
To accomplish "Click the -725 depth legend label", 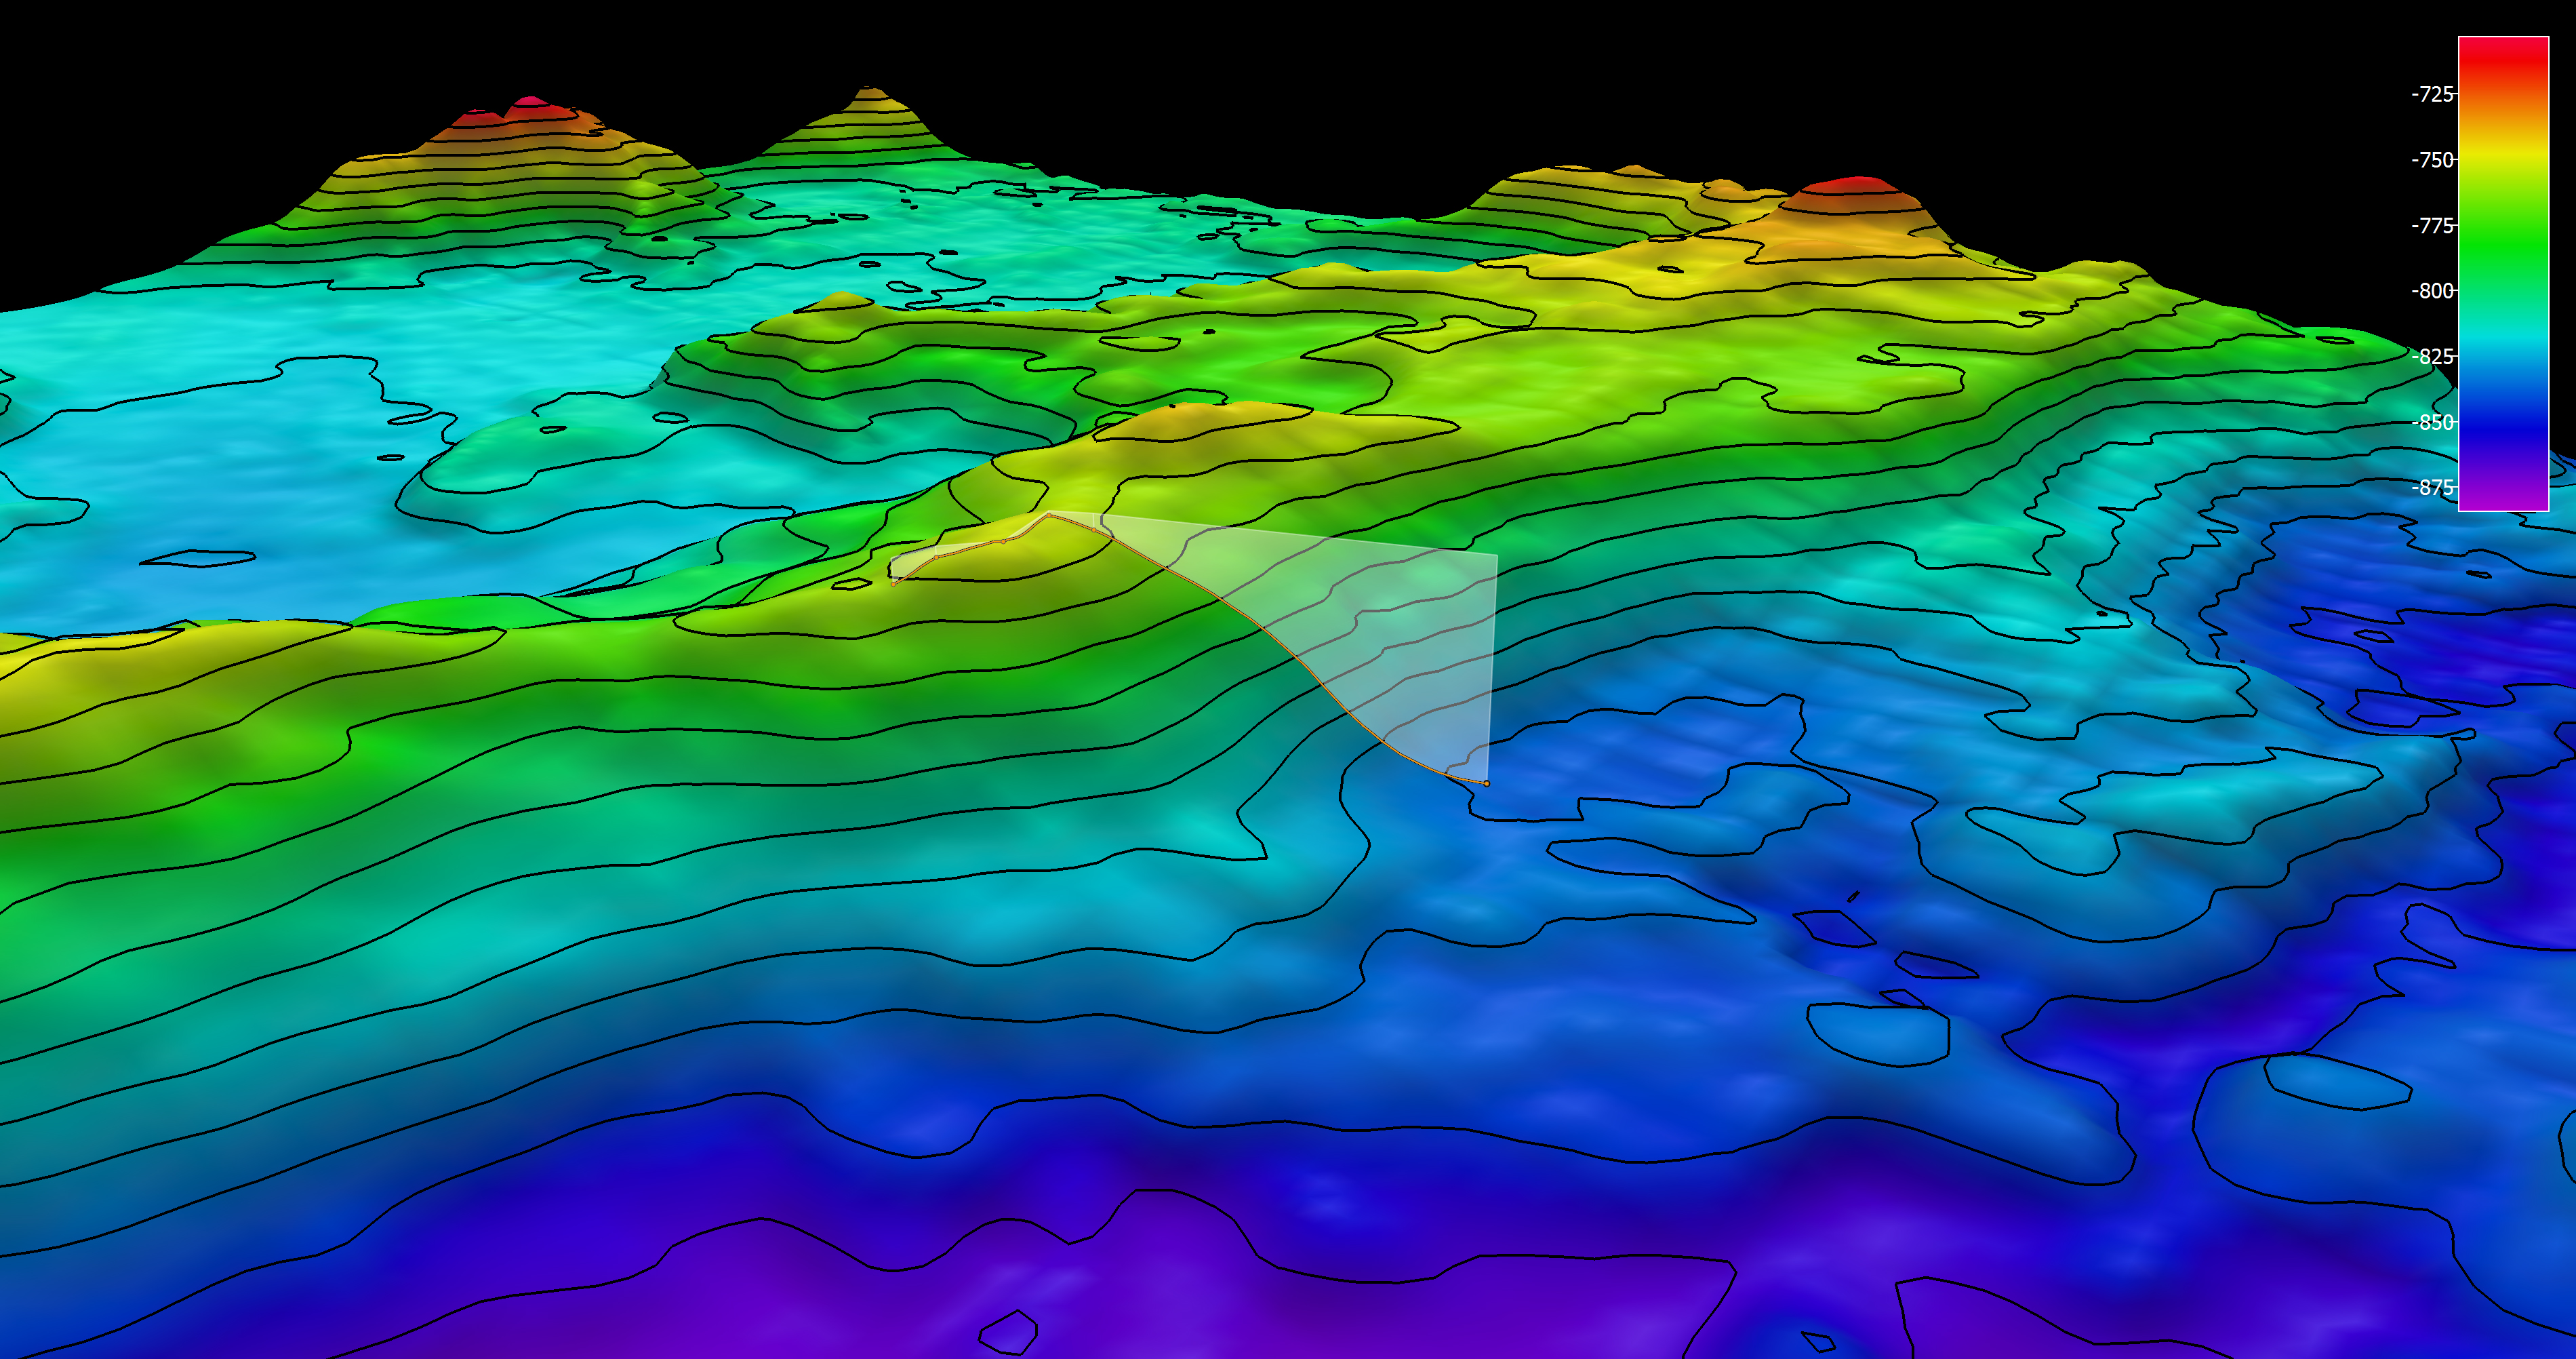I will [2432, 94].
